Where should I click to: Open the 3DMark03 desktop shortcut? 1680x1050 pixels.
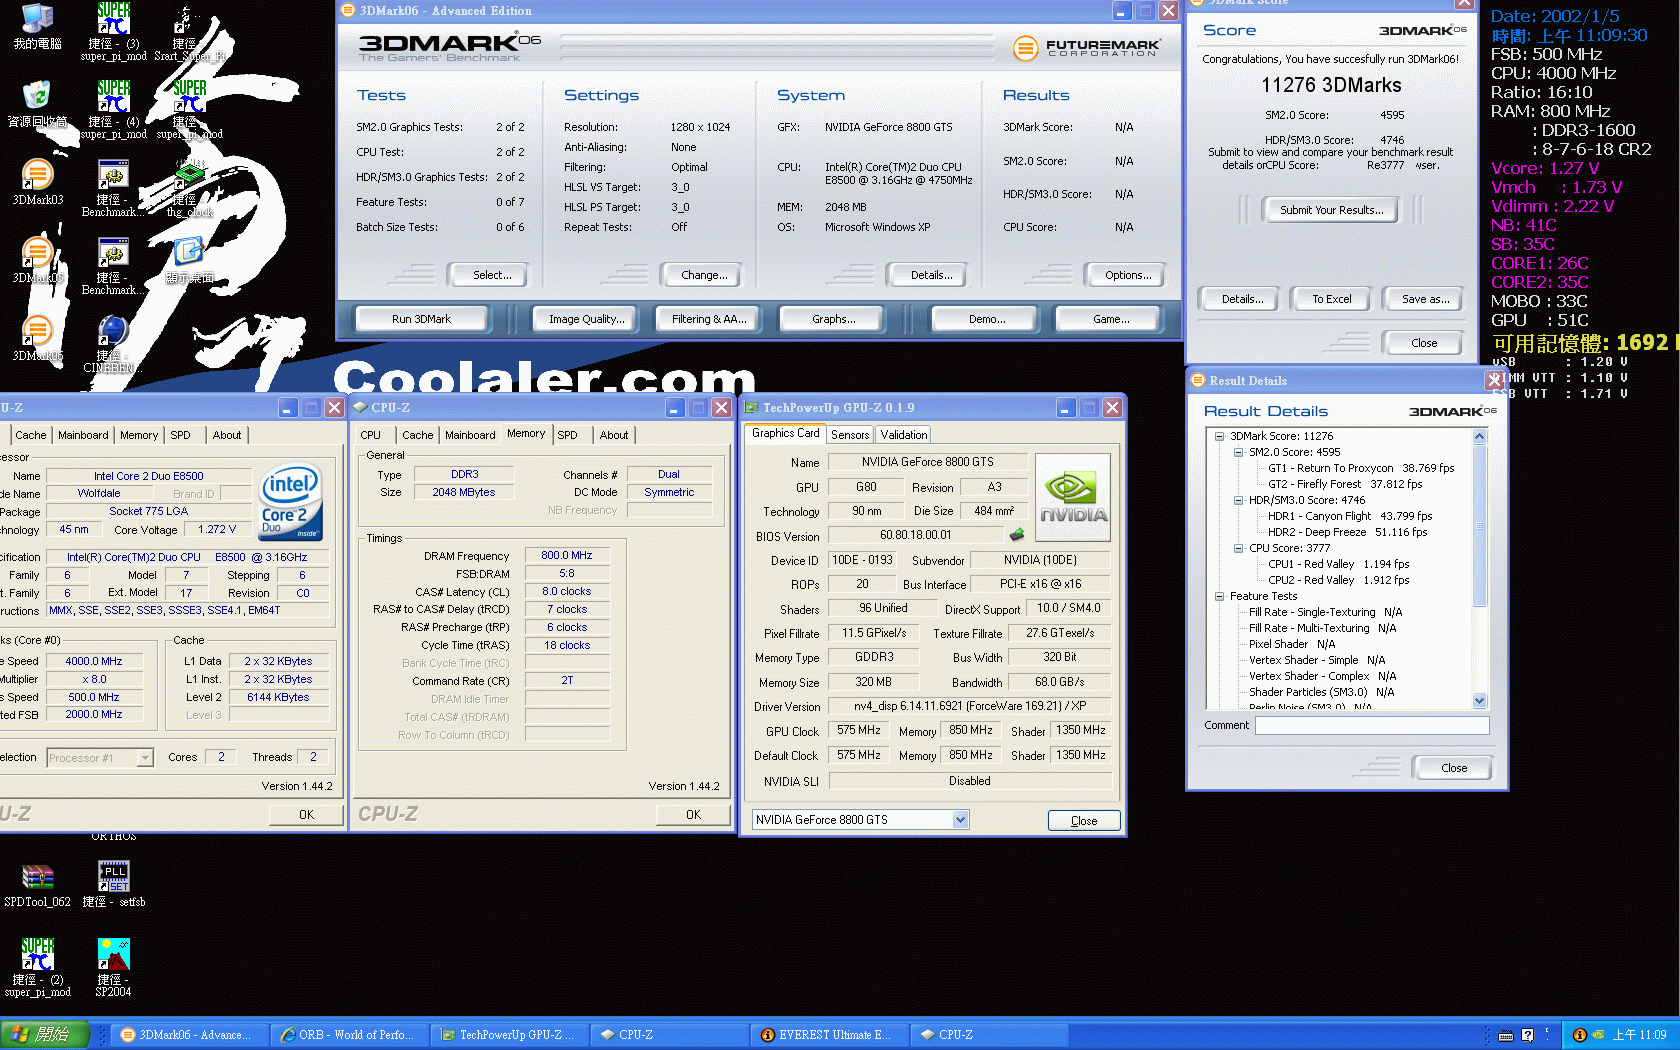coord(37,177)
